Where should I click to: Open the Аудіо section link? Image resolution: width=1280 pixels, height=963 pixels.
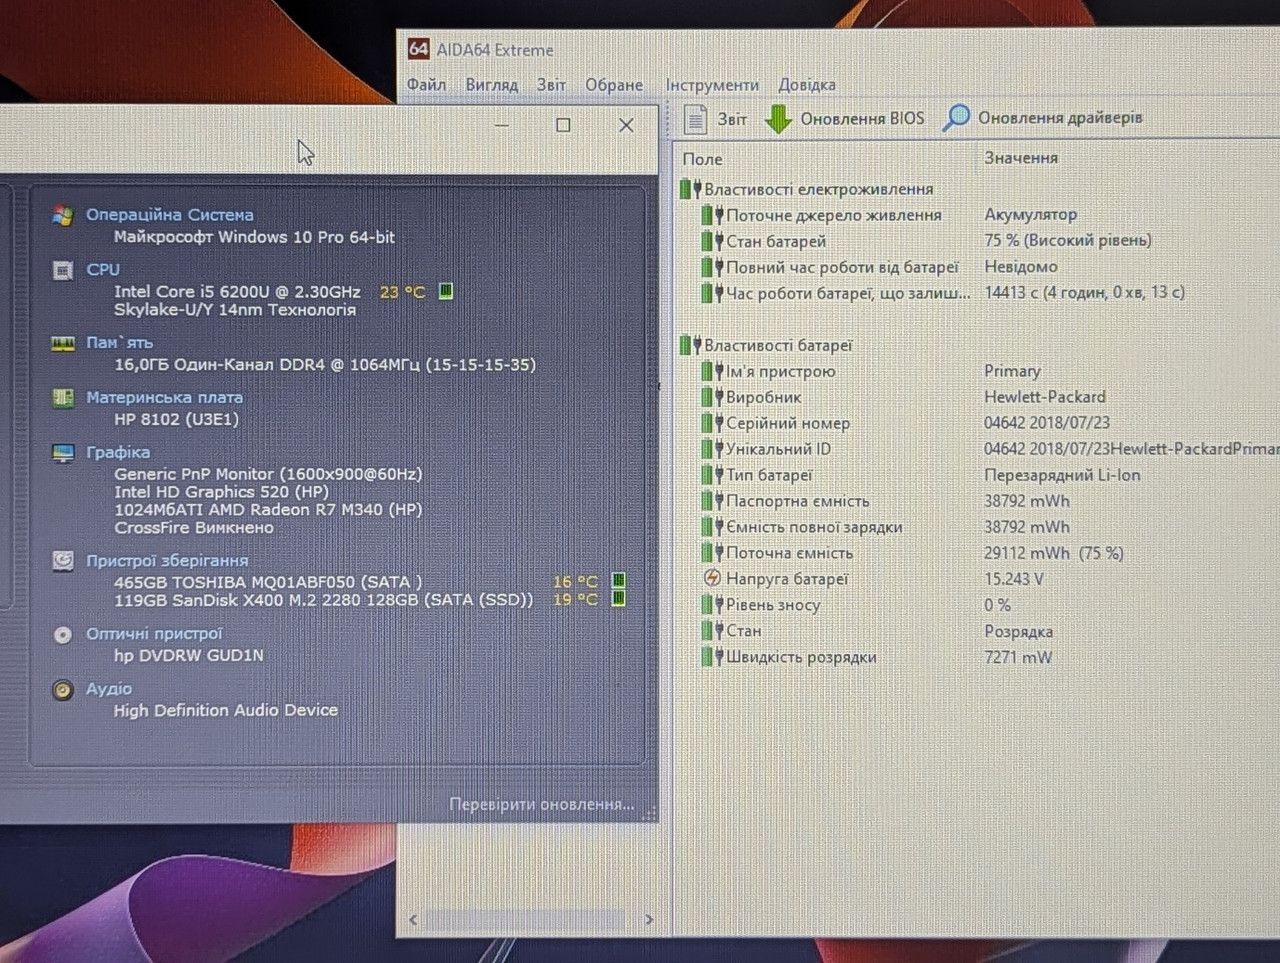(x=109, y=689)
